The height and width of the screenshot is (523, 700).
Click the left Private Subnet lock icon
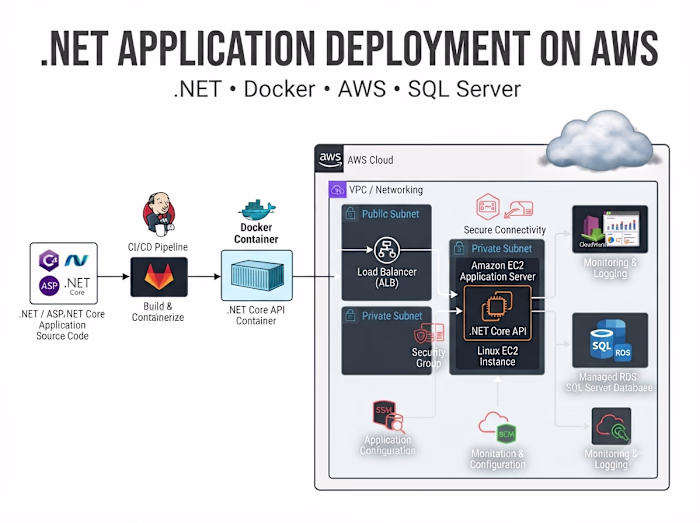pos(350,315)
